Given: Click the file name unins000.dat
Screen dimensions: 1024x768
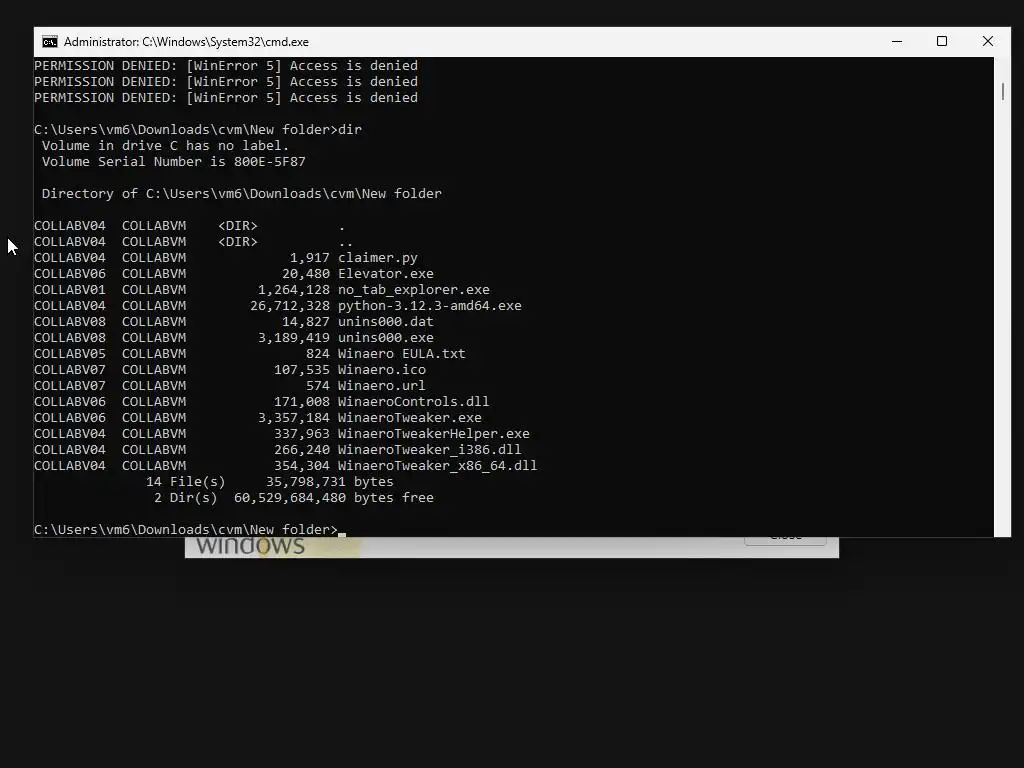Looking at the screenshot, I should point(385,321).
